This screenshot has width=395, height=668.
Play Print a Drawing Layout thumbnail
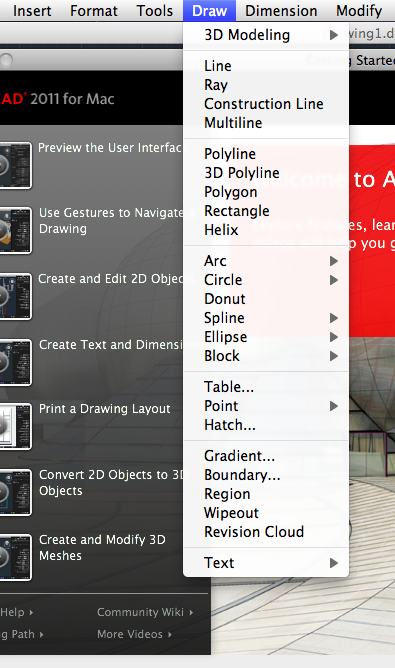click(x=15, y=426)
